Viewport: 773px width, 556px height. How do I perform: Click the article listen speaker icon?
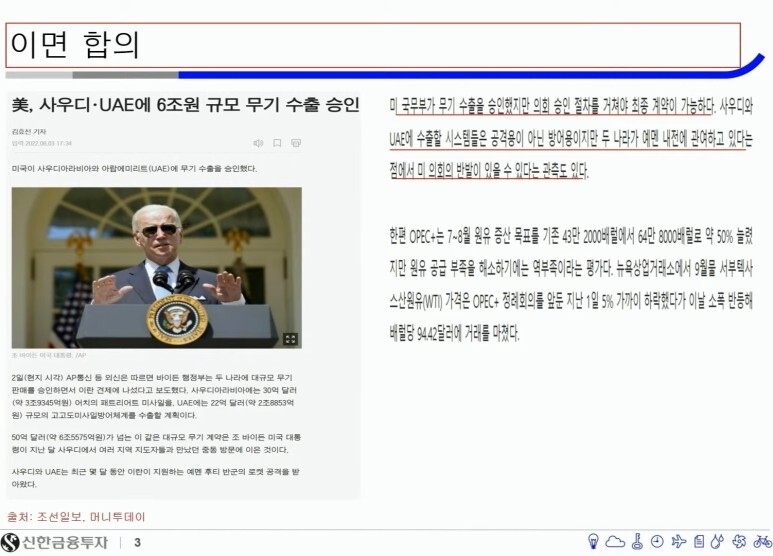pyautogui.click(x=258, y=143)
